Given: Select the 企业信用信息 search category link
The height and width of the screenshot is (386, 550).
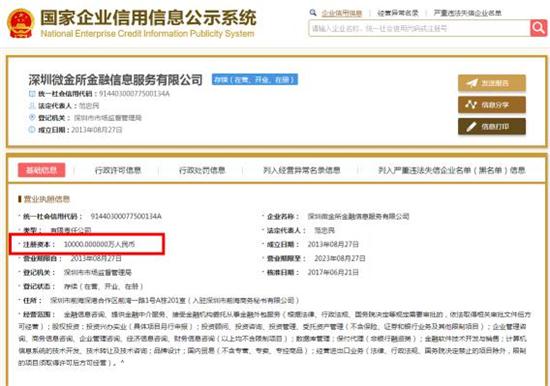Looking at the screenshot, I should pyautogui.click(x=342, y=13).
